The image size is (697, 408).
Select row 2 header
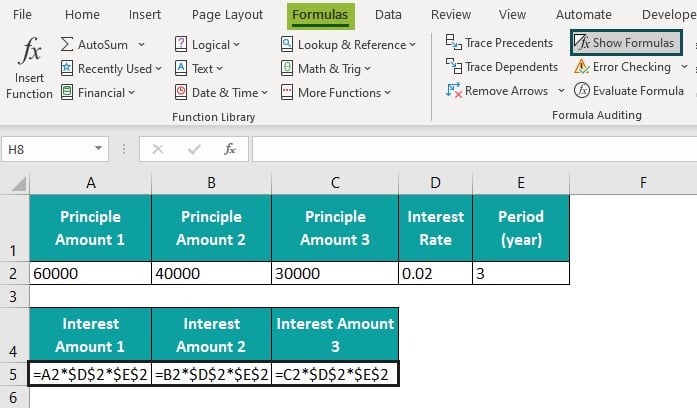pos(14,273)
